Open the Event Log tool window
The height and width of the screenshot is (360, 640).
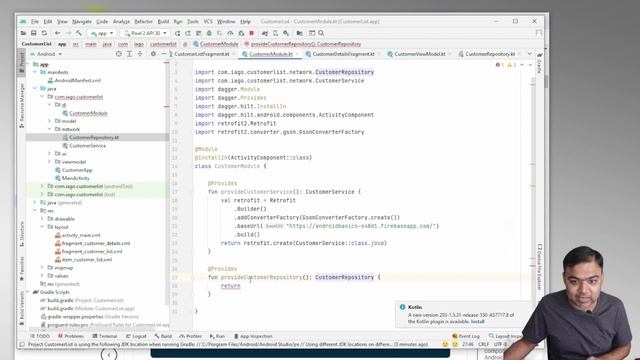point(466,336)
